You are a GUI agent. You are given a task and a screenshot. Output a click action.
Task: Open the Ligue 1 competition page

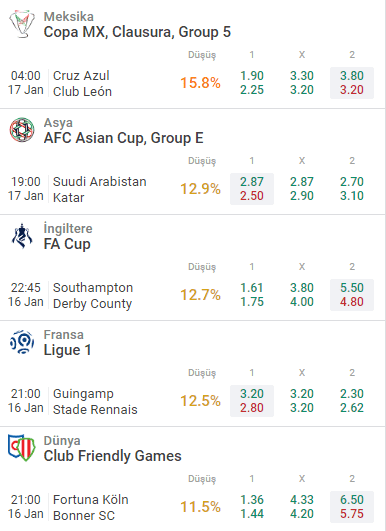coord(67,350)
